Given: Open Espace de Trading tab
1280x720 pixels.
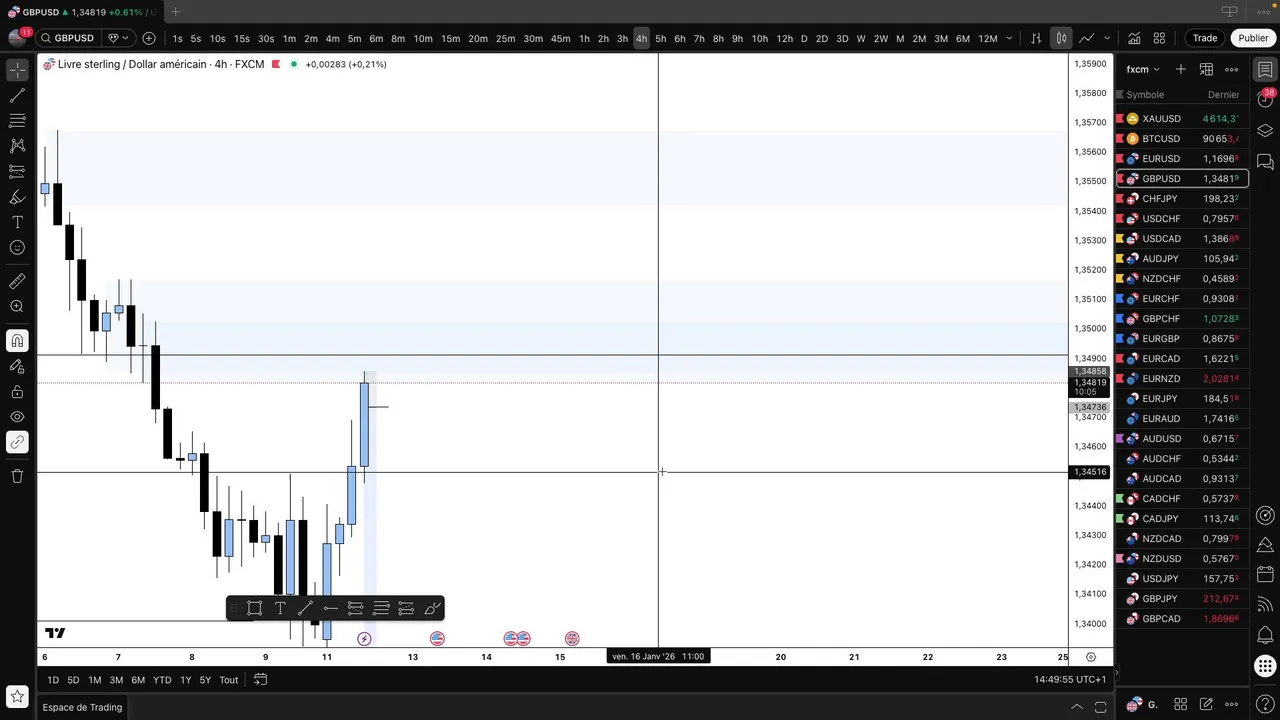Looking at the screenshot, I should [x=82, y=707].
